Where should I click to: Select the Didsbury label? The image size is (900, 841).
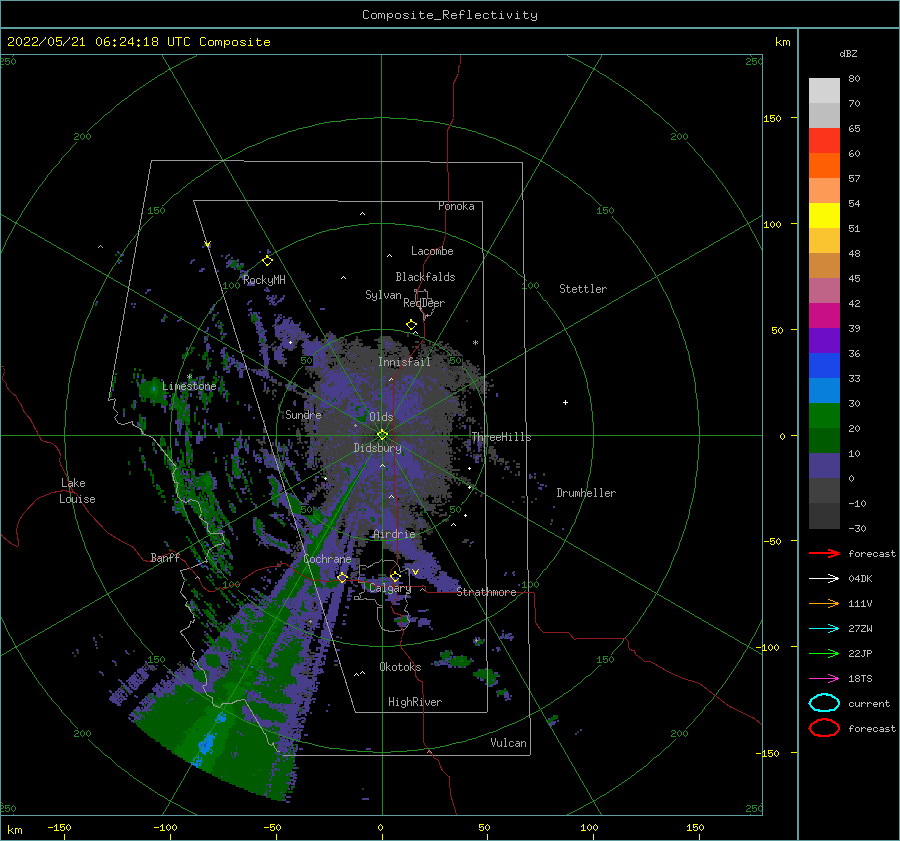pyautogui.click(x=377, y=448)
